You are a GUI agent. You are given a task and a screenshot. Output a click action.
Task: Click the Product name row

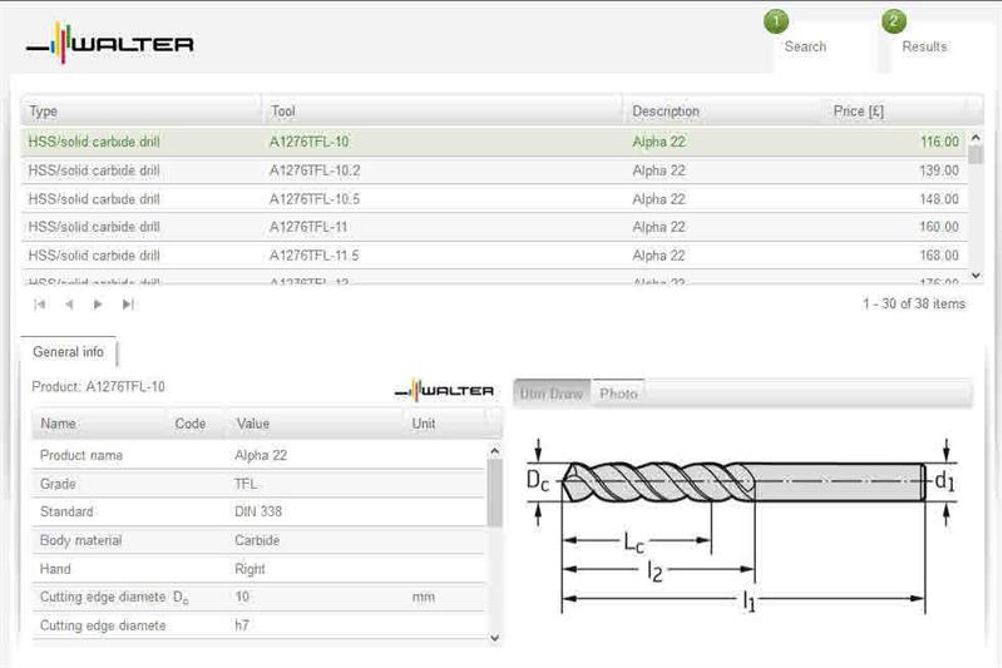(x=259, y=455)
